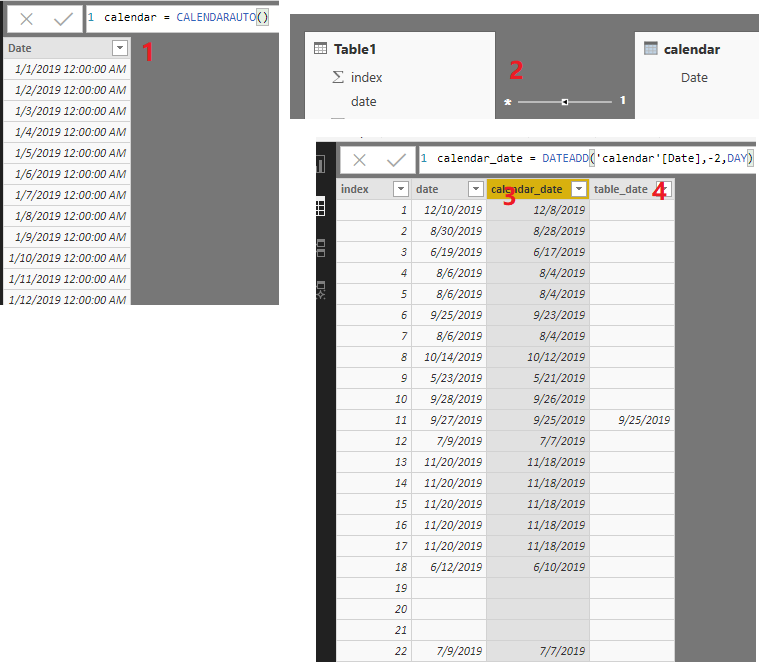Select the 1/1/2019 12:00:00 AM row

67,69
